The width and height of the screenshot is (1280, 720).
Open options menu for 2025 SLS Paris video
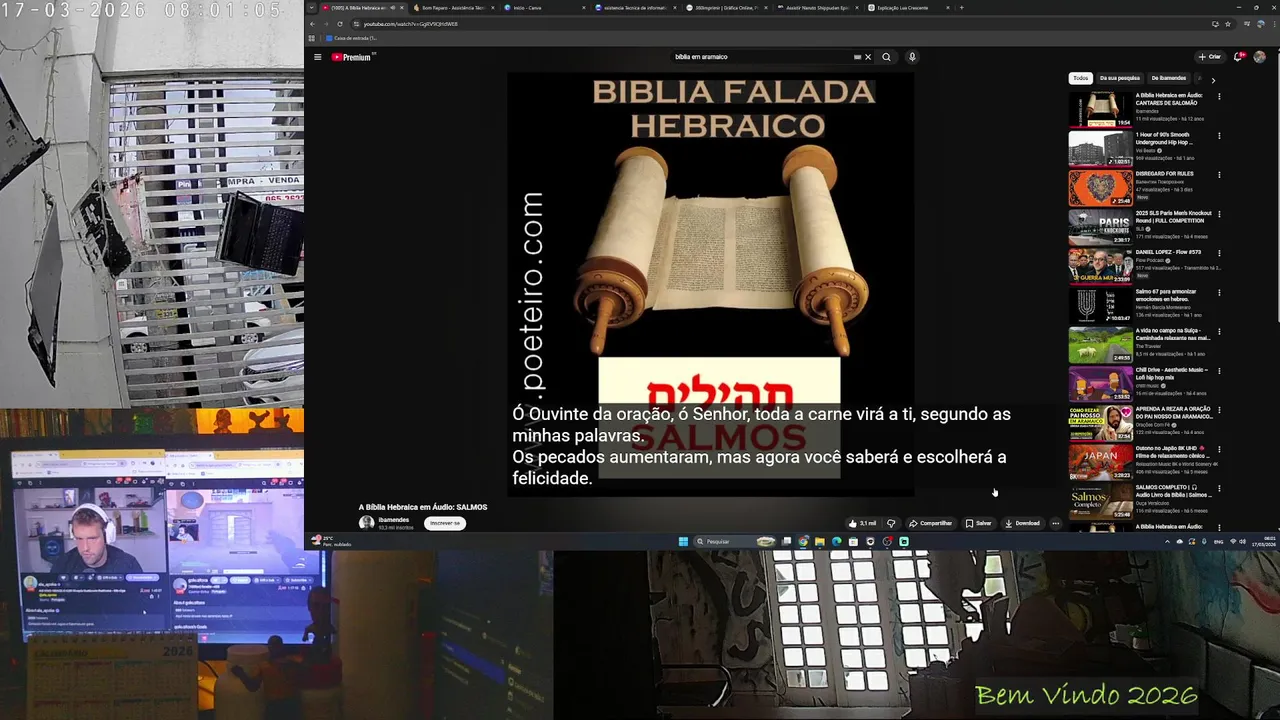(x=1219, y=214)
